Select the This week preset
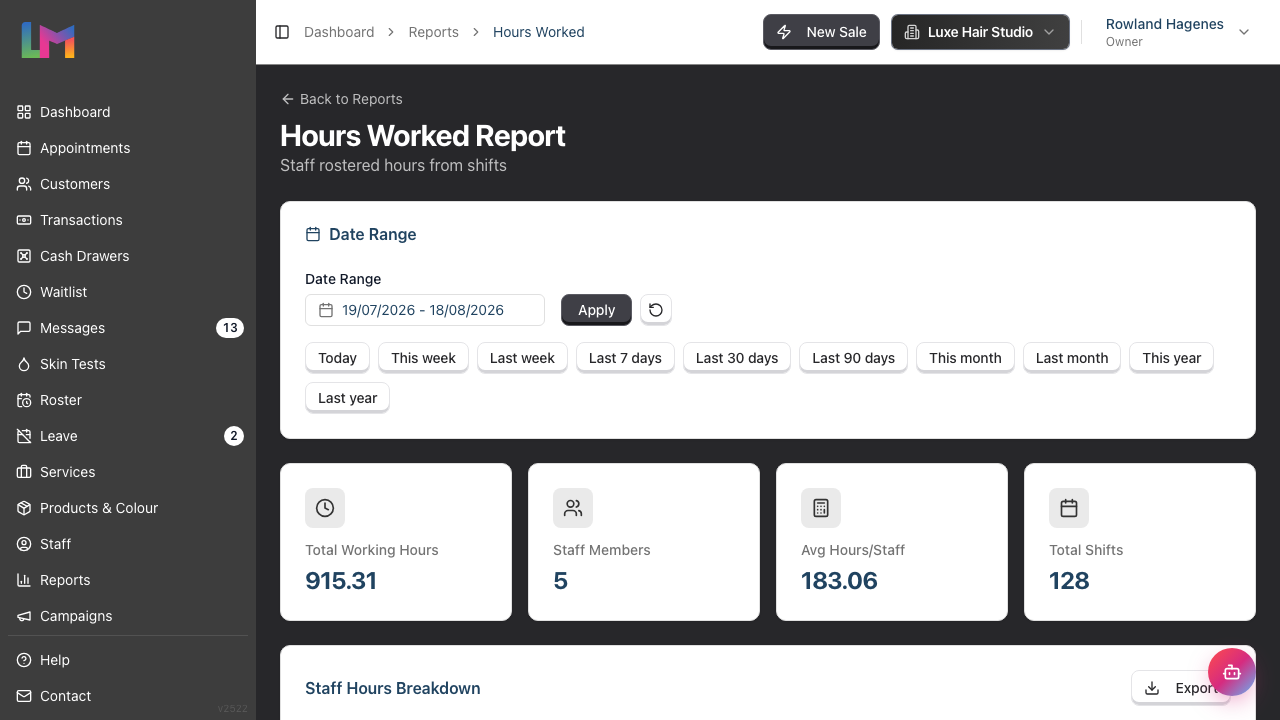This screenshot has height=720, width=1280. (x=423, y=358)
